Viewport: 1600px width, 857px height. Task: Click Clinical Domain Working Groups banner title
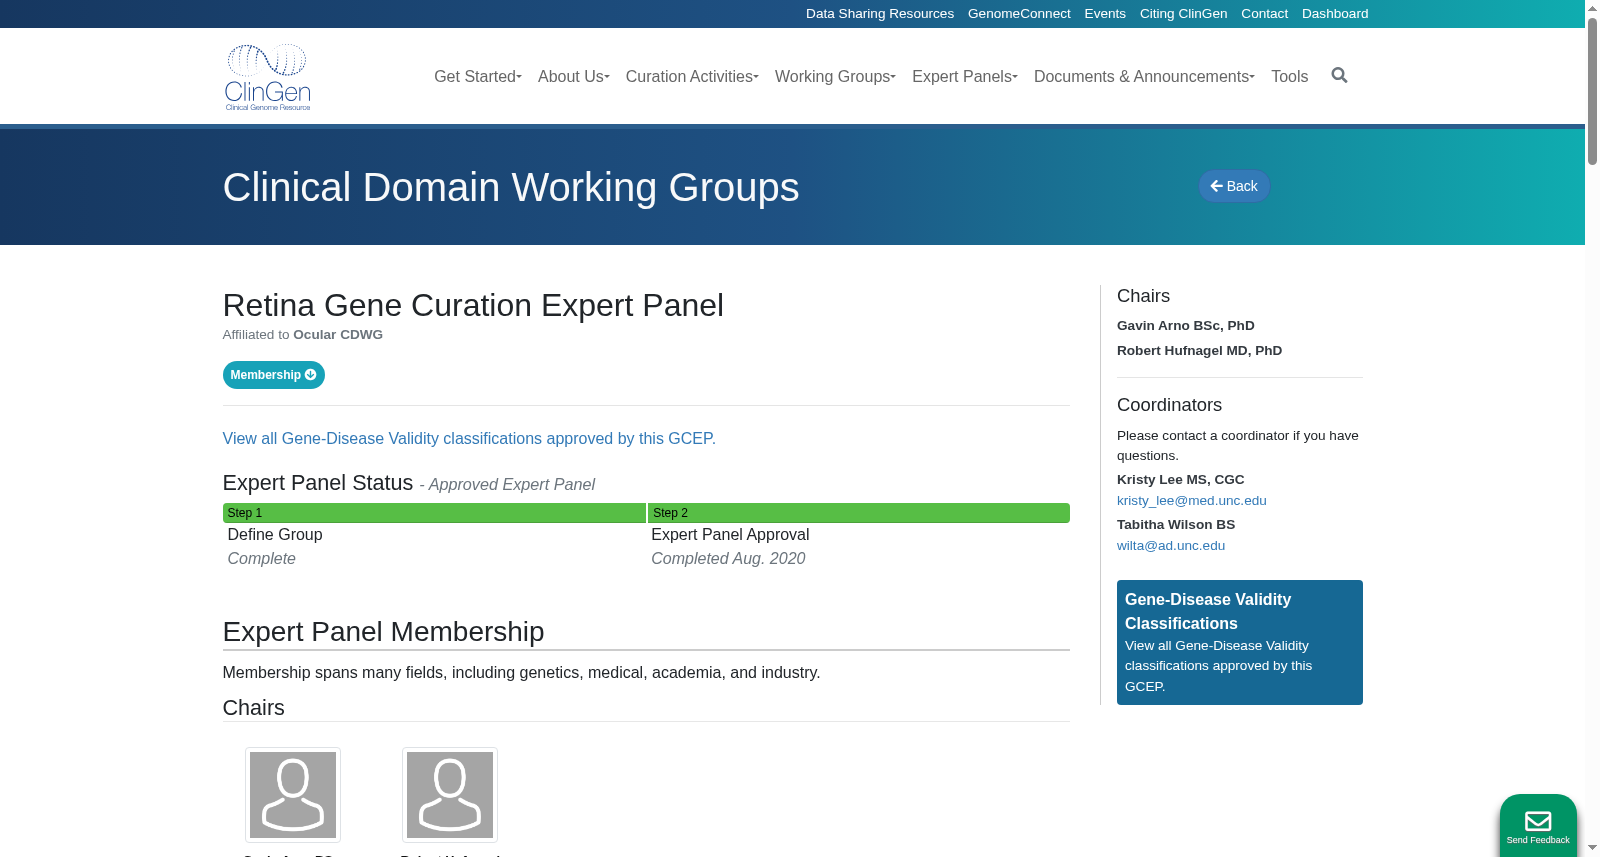511,188
